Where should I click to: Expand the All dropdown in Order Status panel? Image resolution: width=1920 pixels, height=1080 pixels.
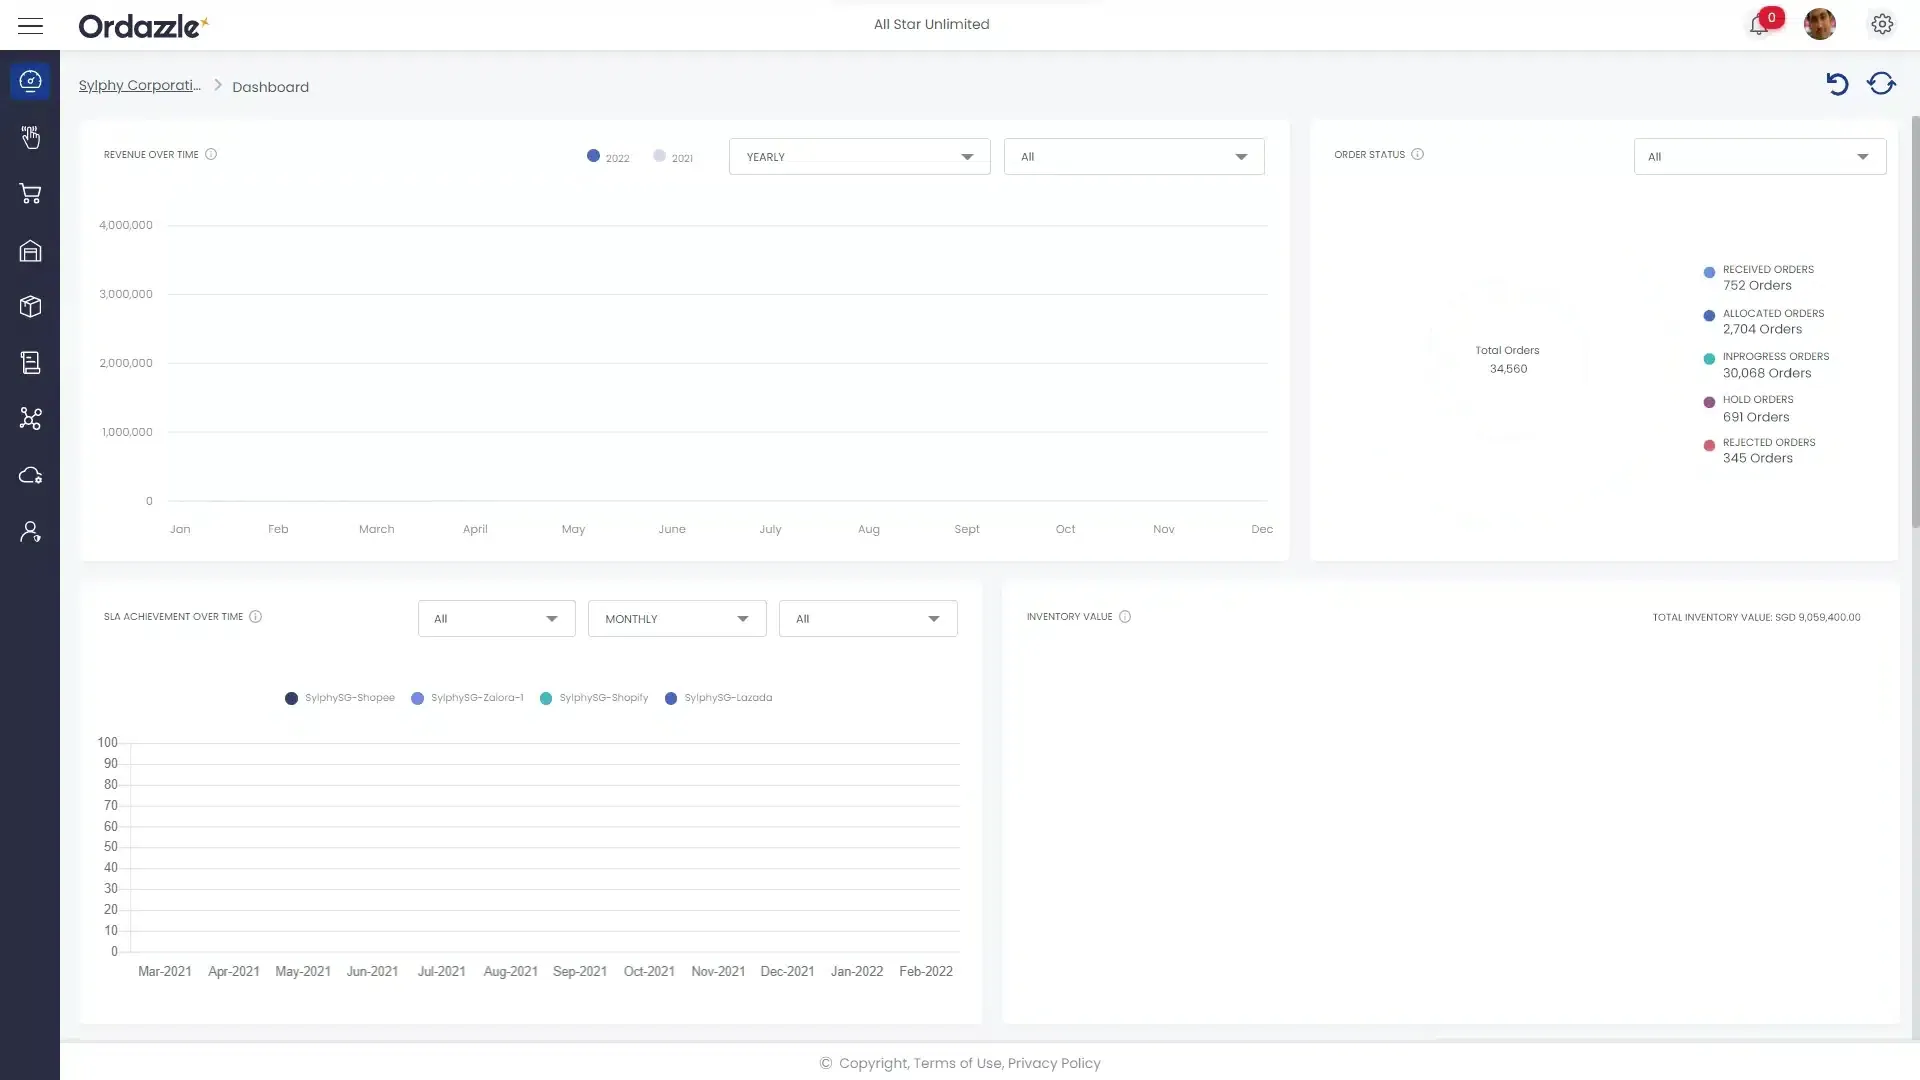[x=1758, y=156]
